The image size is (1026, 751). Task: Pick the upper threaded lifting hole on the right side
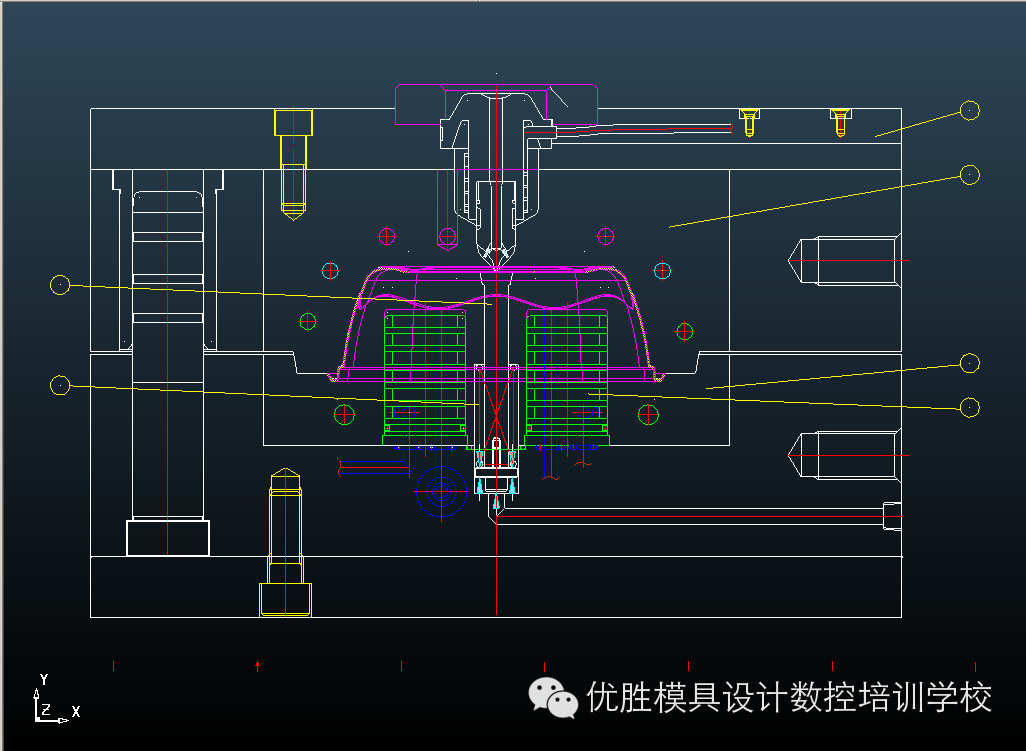845,261
